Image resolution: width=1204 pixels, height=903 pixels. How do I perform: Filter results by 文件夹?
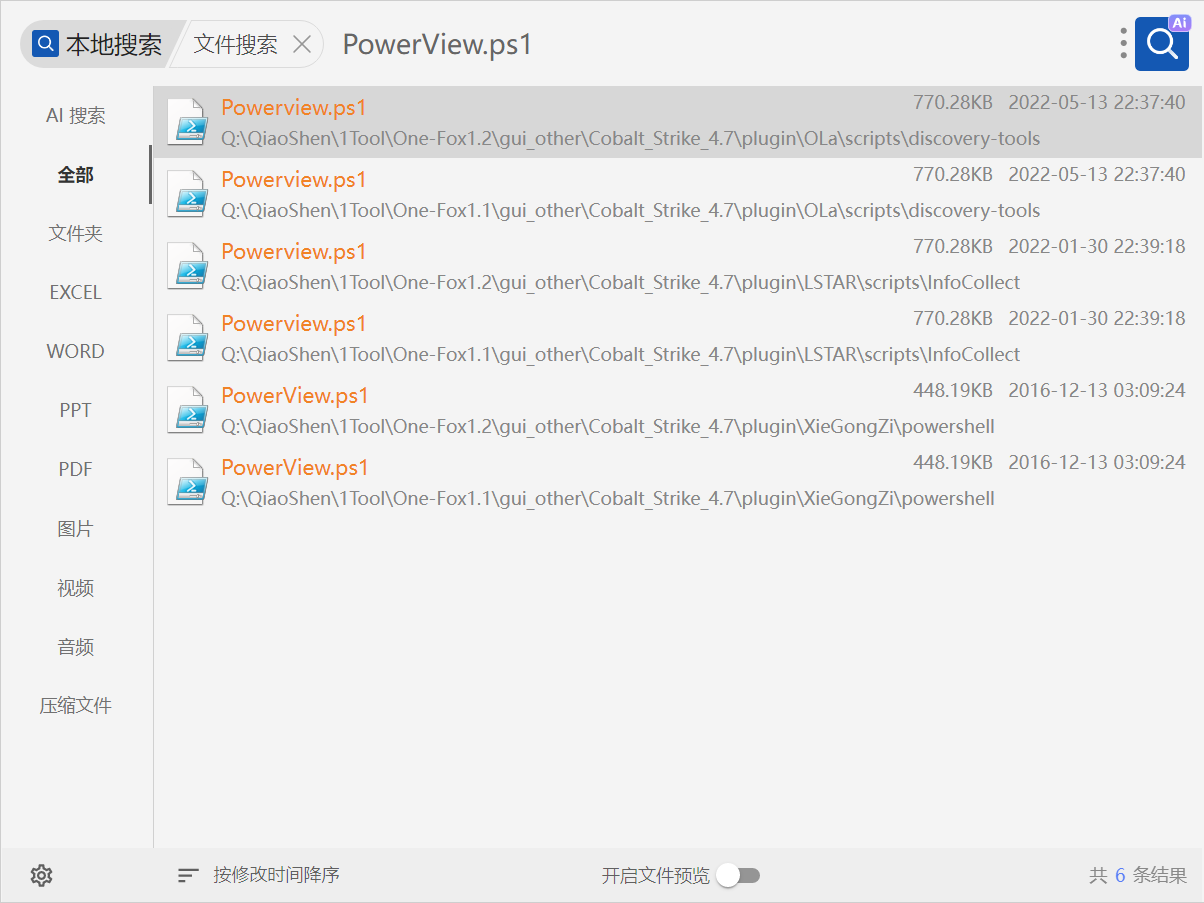[x=76, y=234]
